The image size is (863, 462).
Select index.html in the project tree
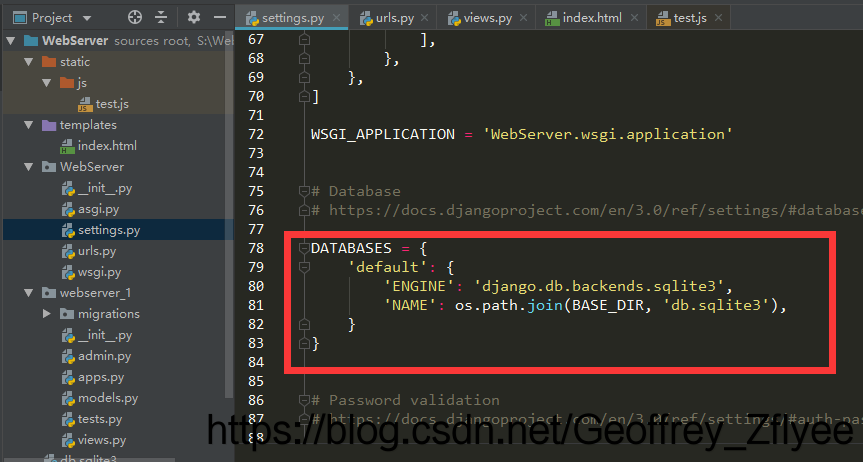(x=107, y=146)
